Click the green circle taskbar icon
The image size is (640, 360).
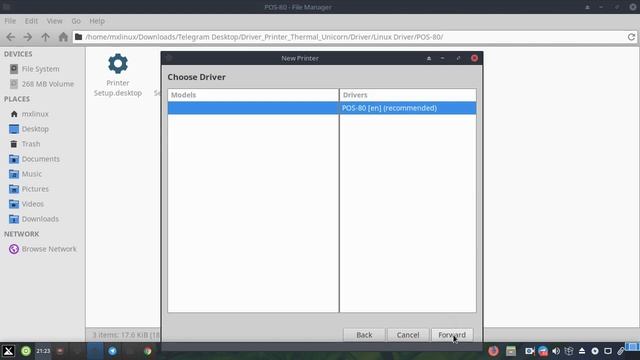26,351
